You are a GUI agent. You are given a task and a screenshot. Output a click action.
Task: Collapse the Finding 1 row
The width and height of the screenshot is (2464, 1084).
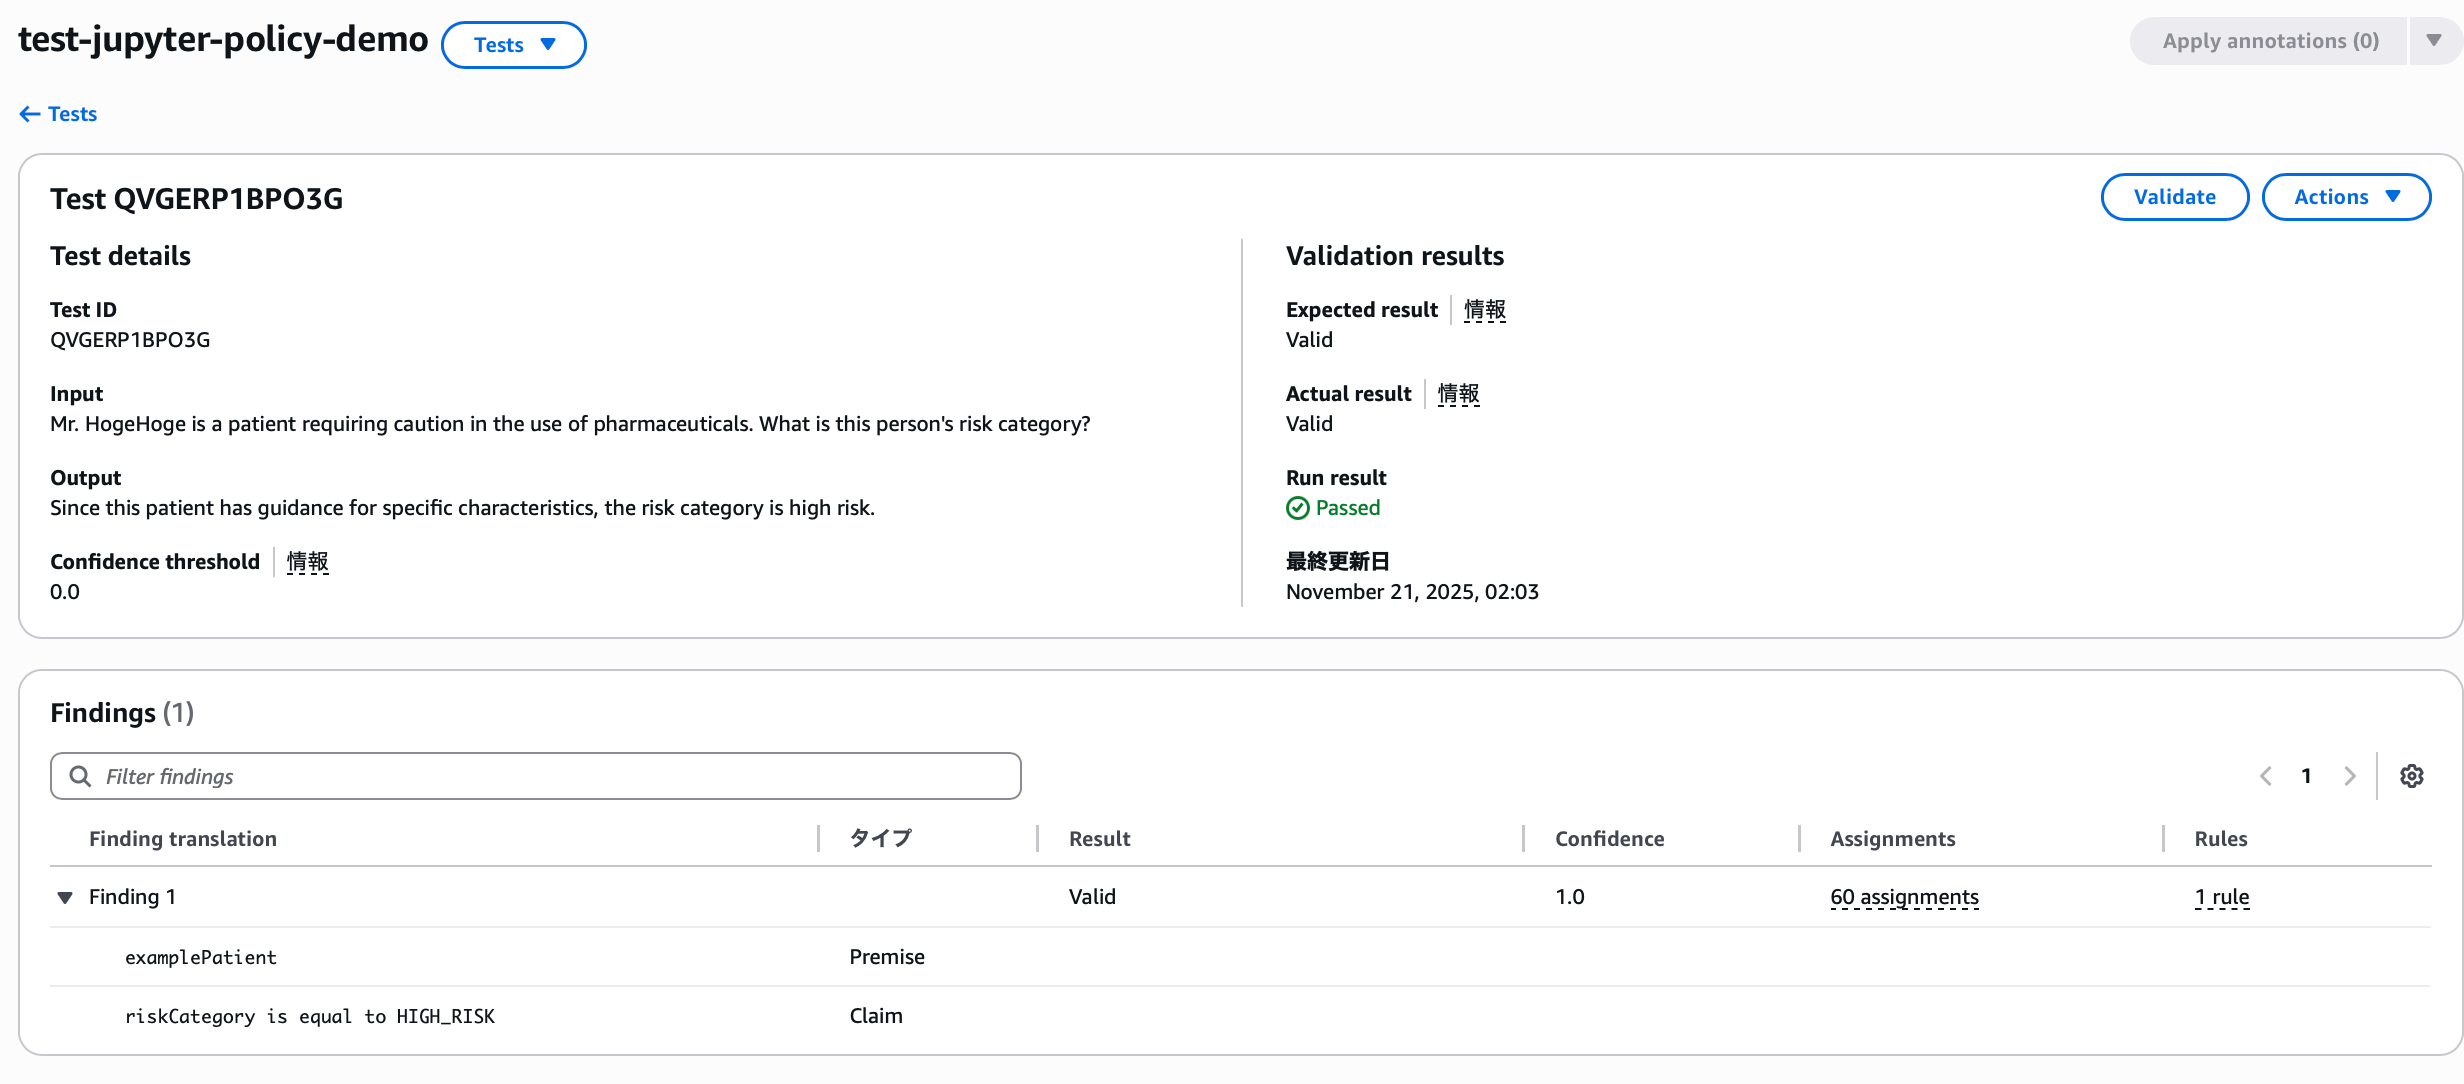(x=65, y=897)
